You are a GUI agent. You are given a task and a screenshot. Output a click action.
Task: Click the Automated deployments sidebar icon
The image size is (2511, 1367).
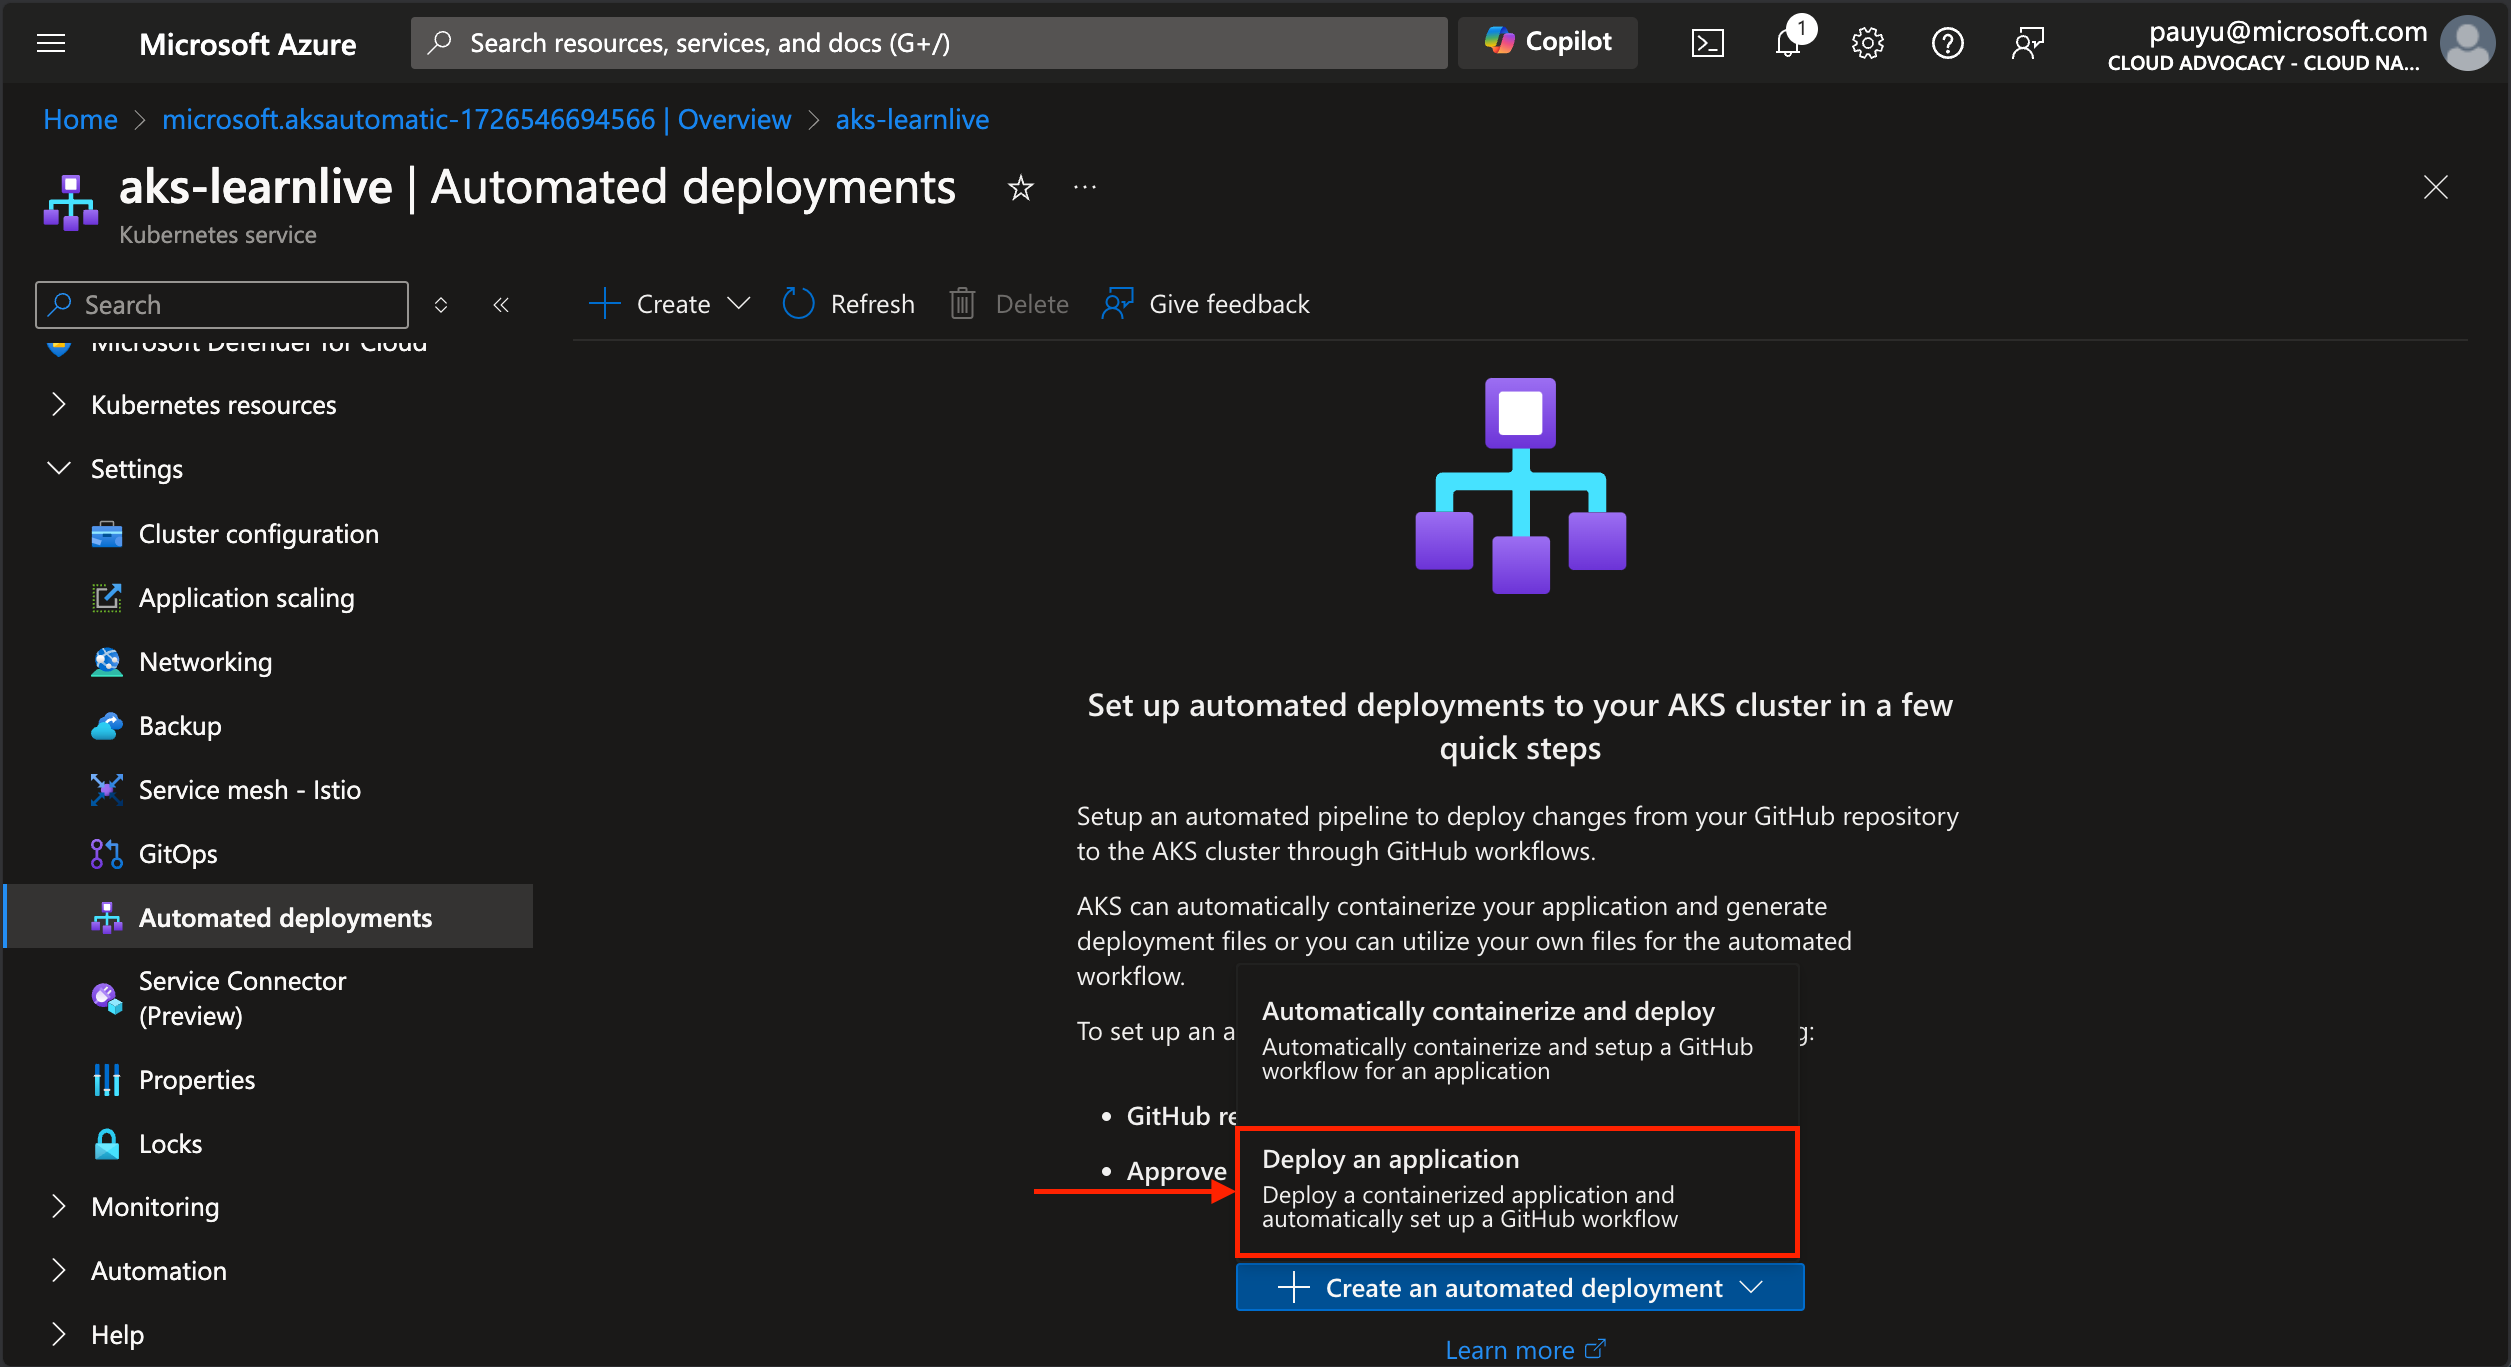click(104, 916)
